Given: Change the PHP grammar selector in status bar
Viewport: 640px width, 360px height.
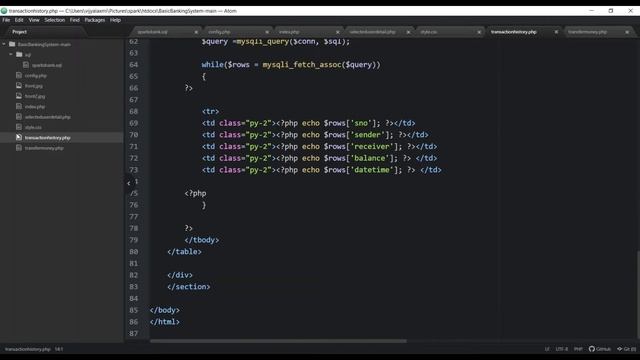Looking at the screenshot, I should tap(578, 349).
